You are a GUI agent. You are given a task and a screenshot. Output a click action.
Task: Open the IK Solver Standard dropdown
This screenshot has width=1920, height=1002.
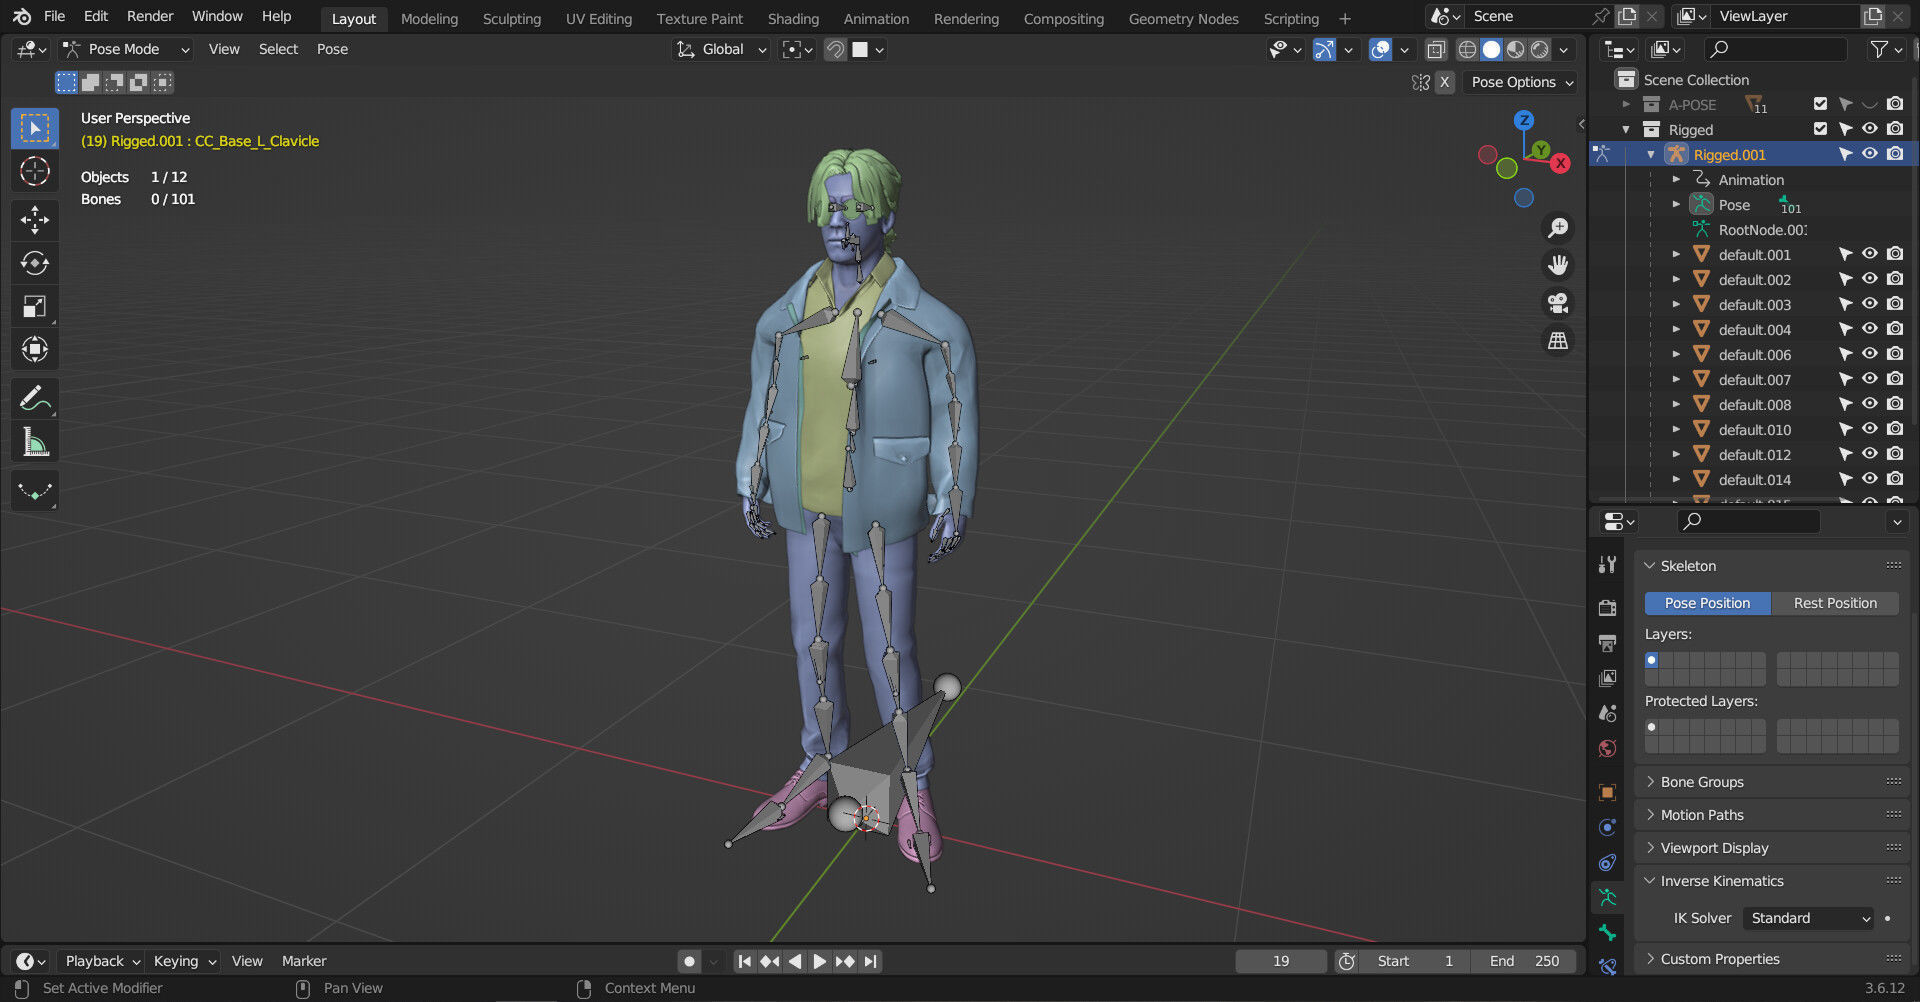pyautogui.click(x=1808, y=918)
